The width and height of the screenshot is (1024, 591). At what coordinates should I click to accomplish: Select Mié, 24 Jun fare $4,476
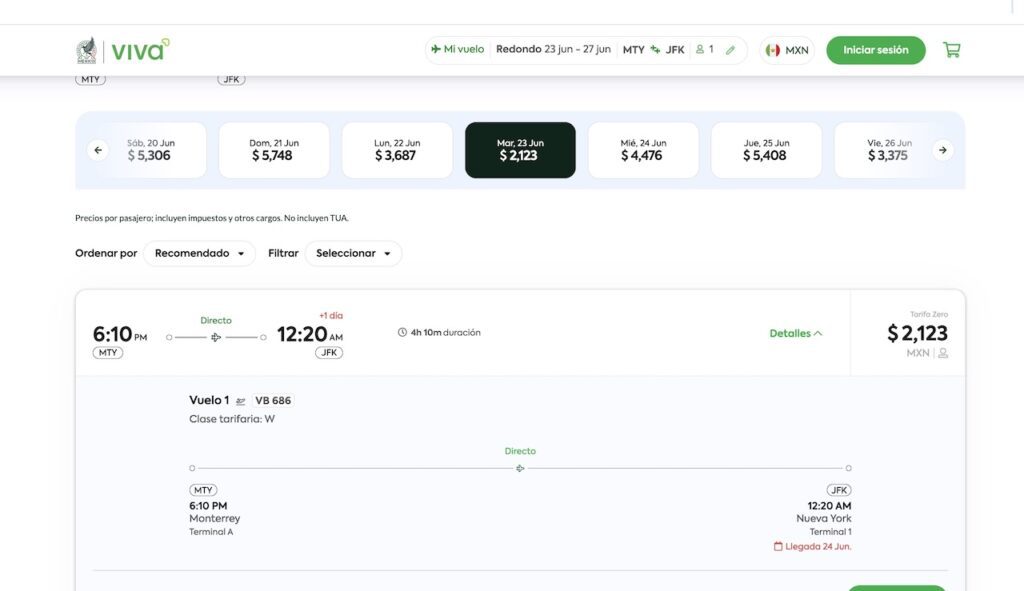[643, 150]
